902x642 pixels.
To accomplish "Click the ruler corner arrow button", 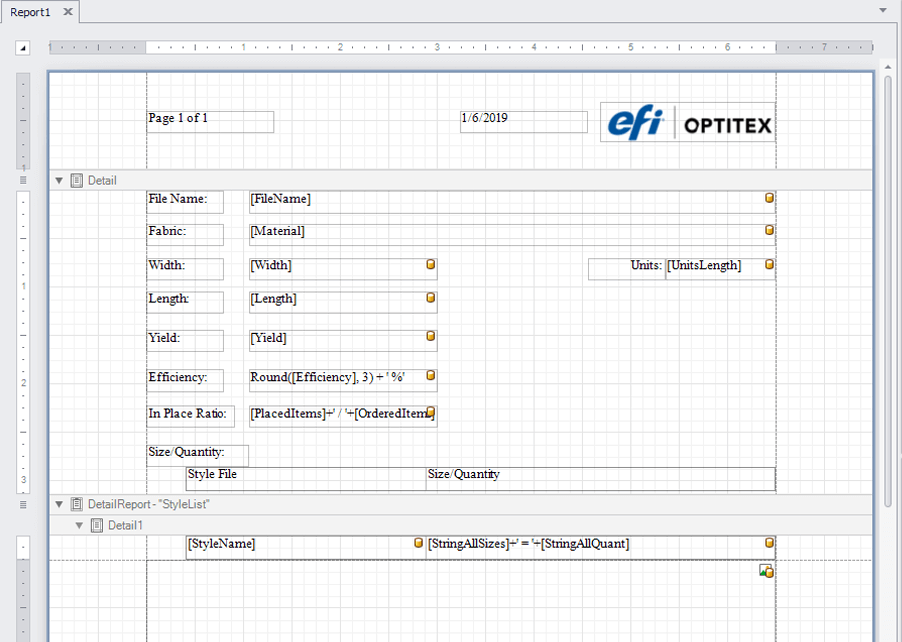I will tap(23, 47).
